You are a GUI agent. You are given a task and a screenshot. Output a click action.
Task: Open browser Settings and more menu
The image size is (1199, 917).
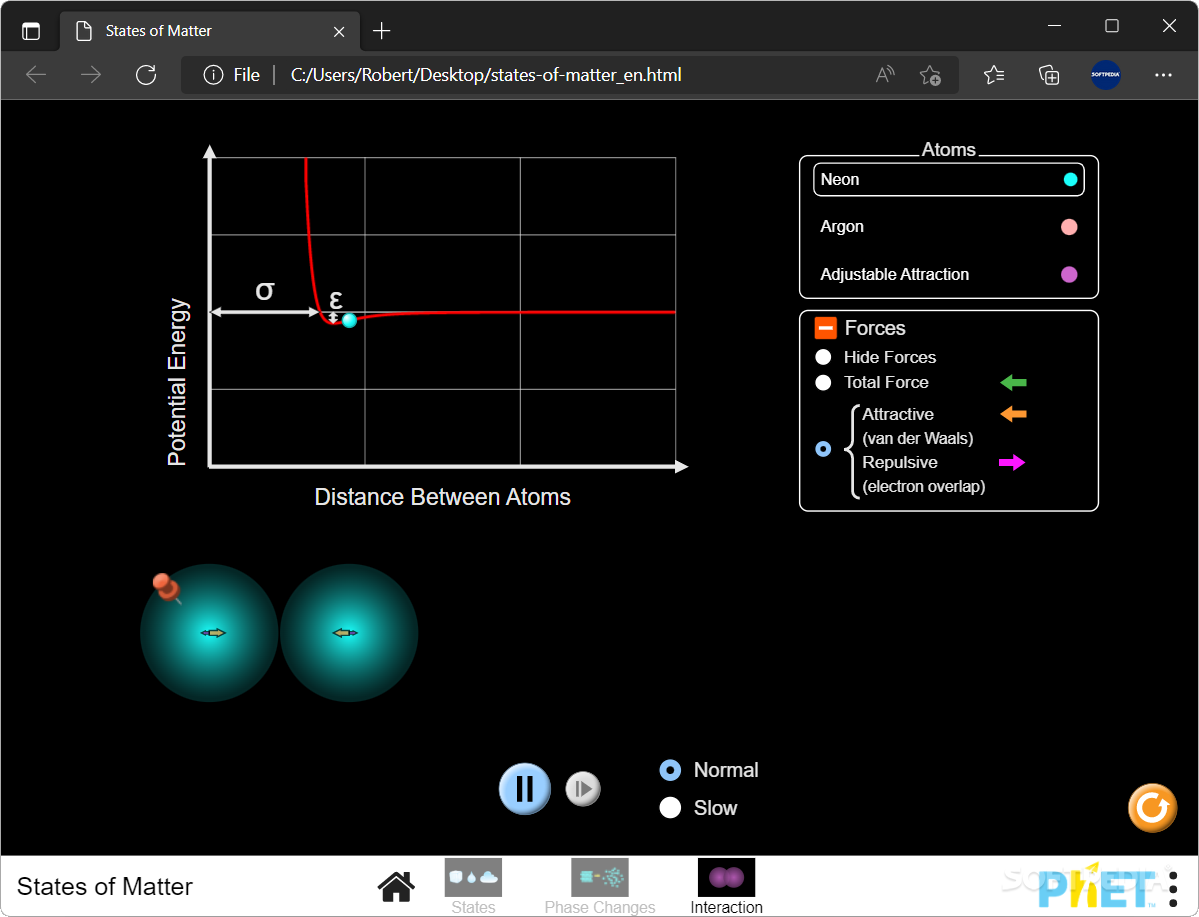[x=1163, y=75]
